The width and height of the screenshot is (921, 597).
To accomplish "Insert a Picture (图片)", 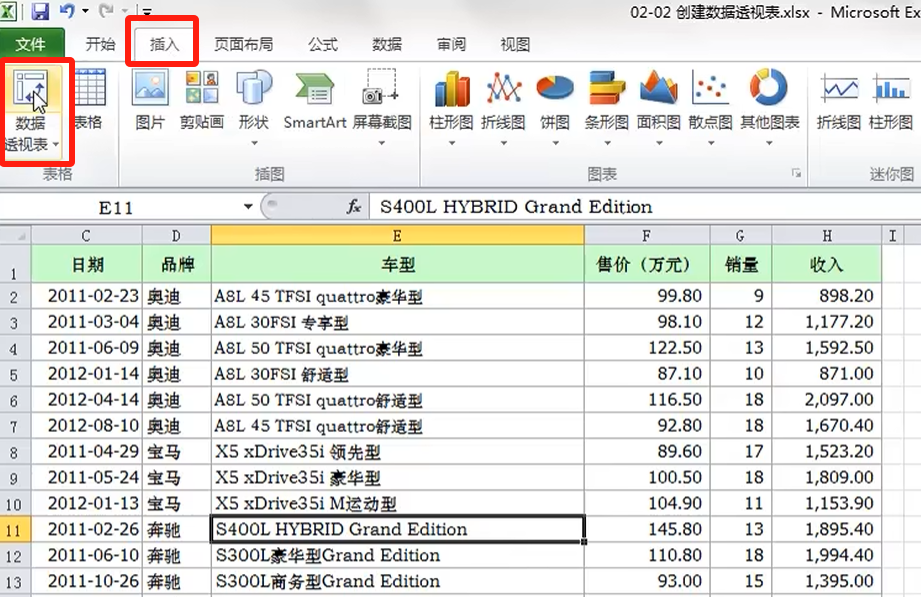I will [x=150, y=98].
